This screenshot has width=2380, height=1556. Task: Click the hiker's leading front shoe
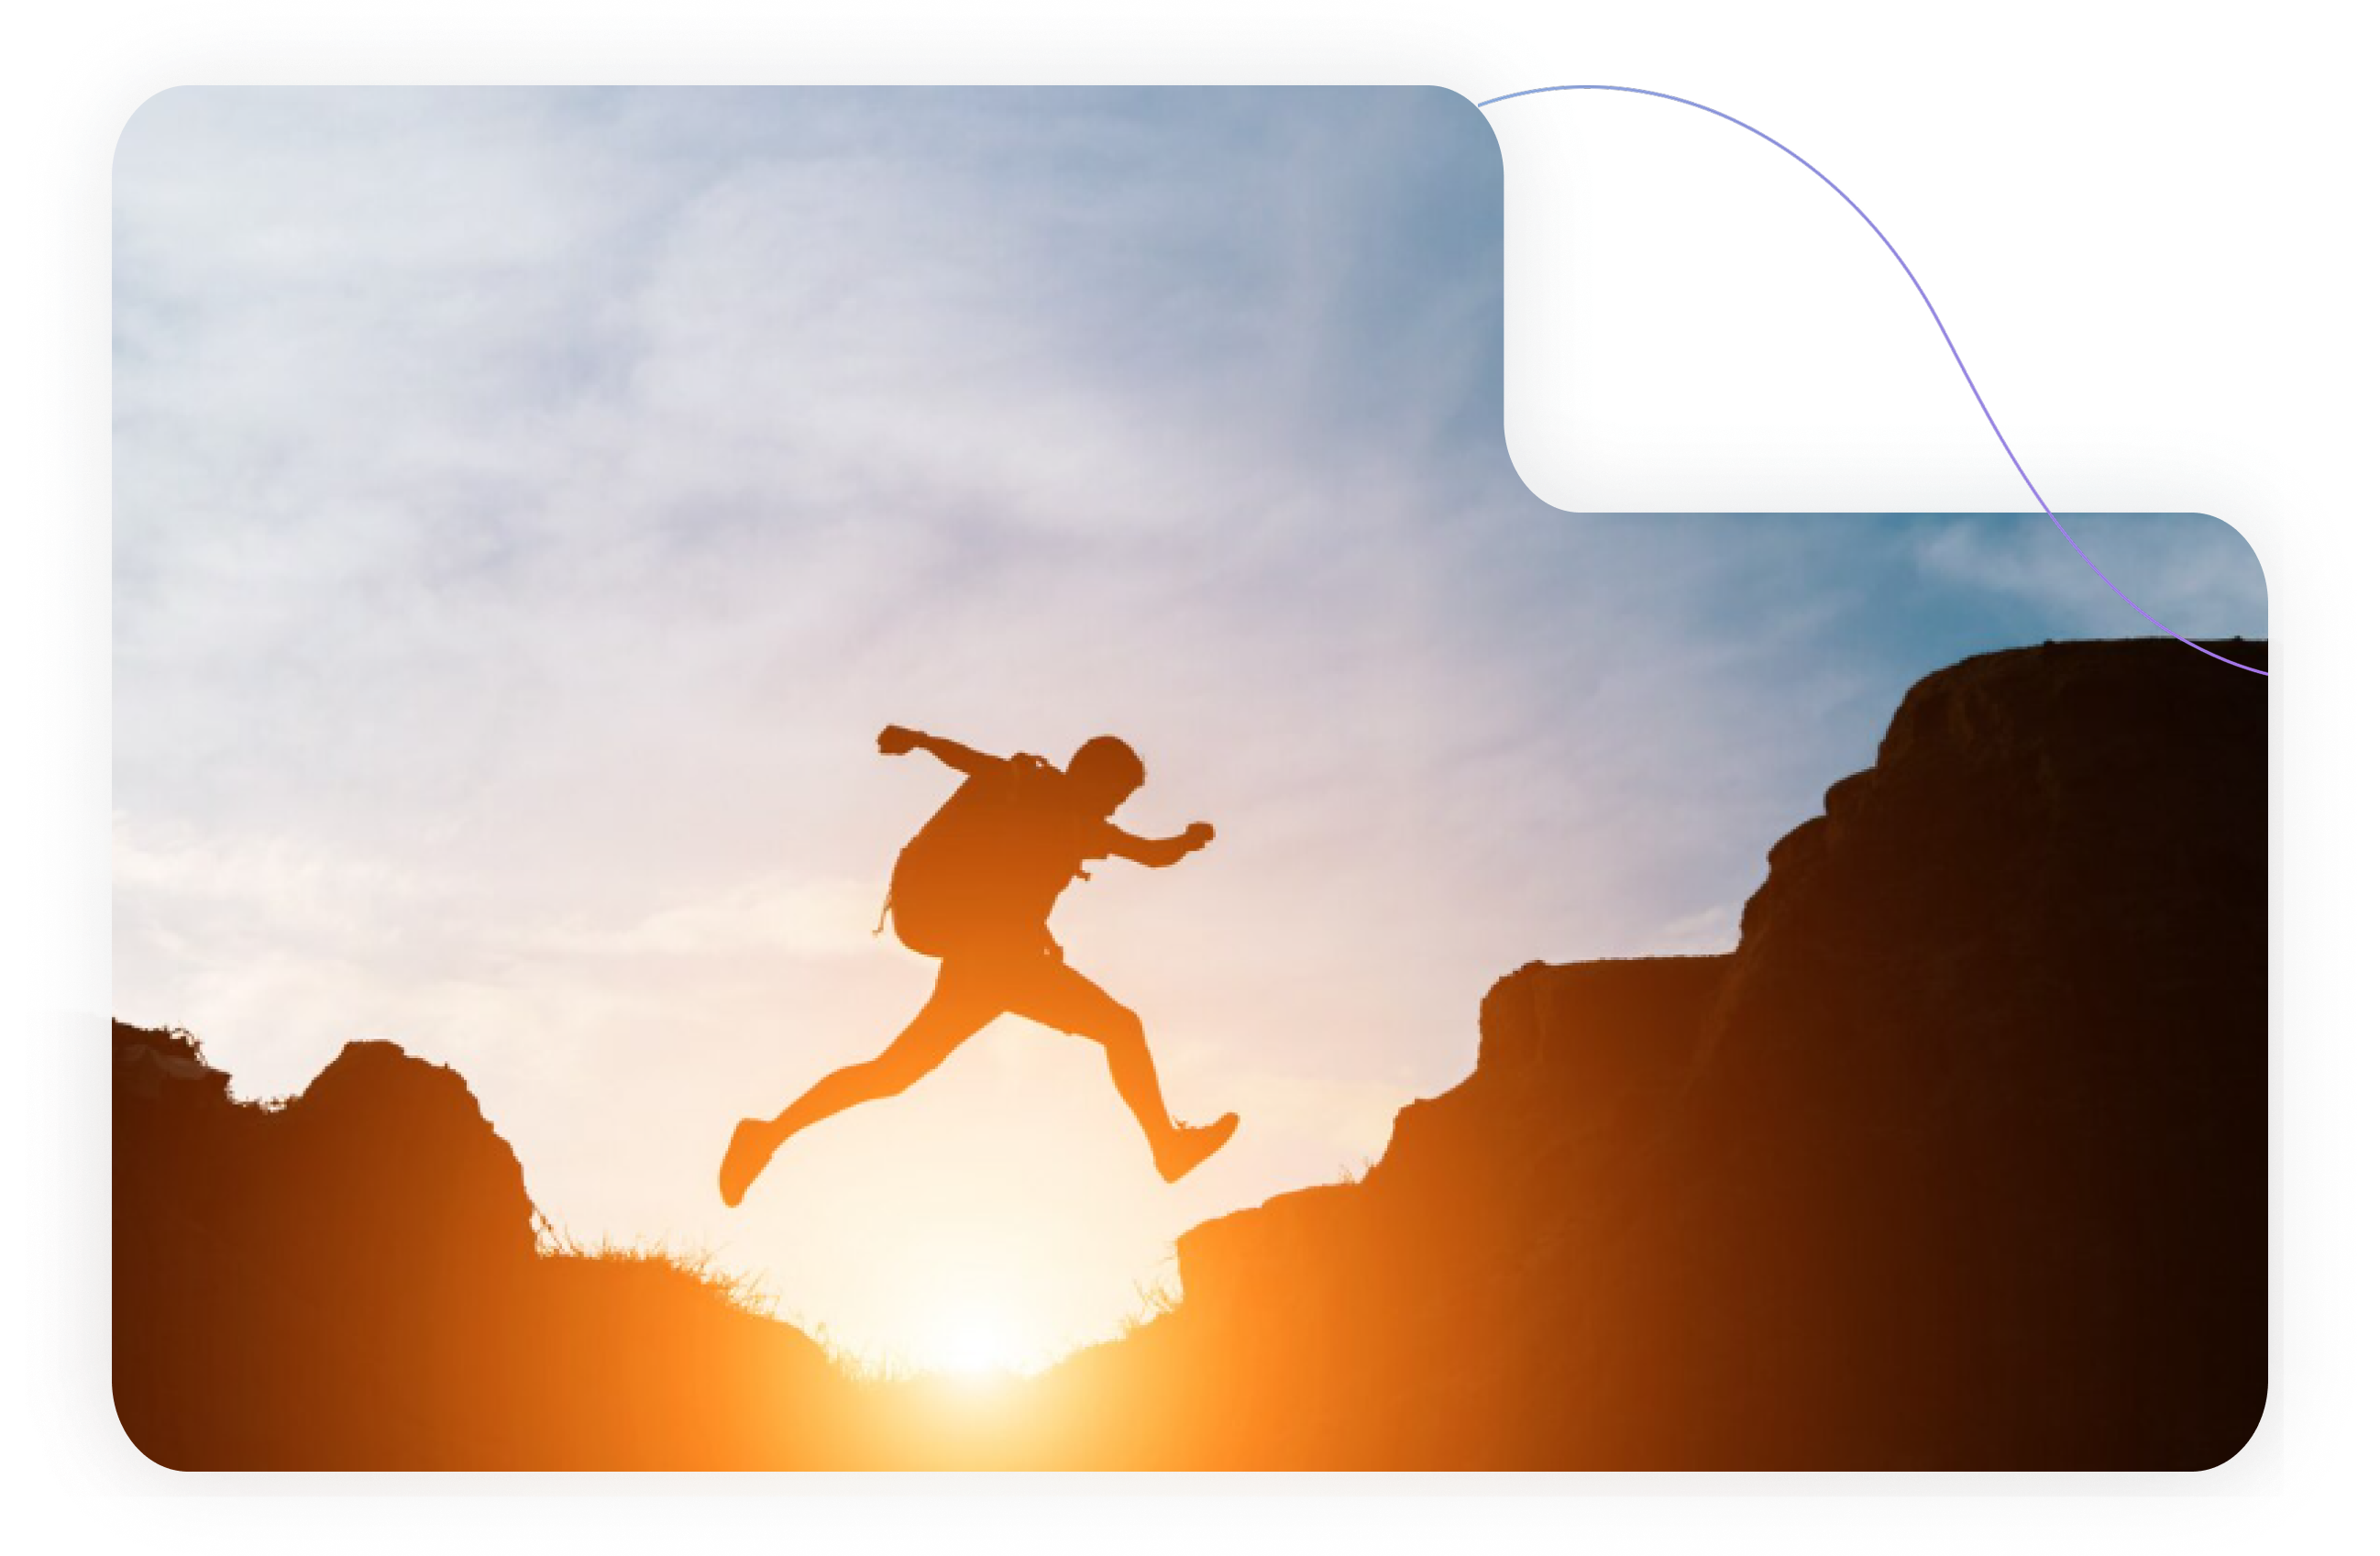point(1197,1148)
